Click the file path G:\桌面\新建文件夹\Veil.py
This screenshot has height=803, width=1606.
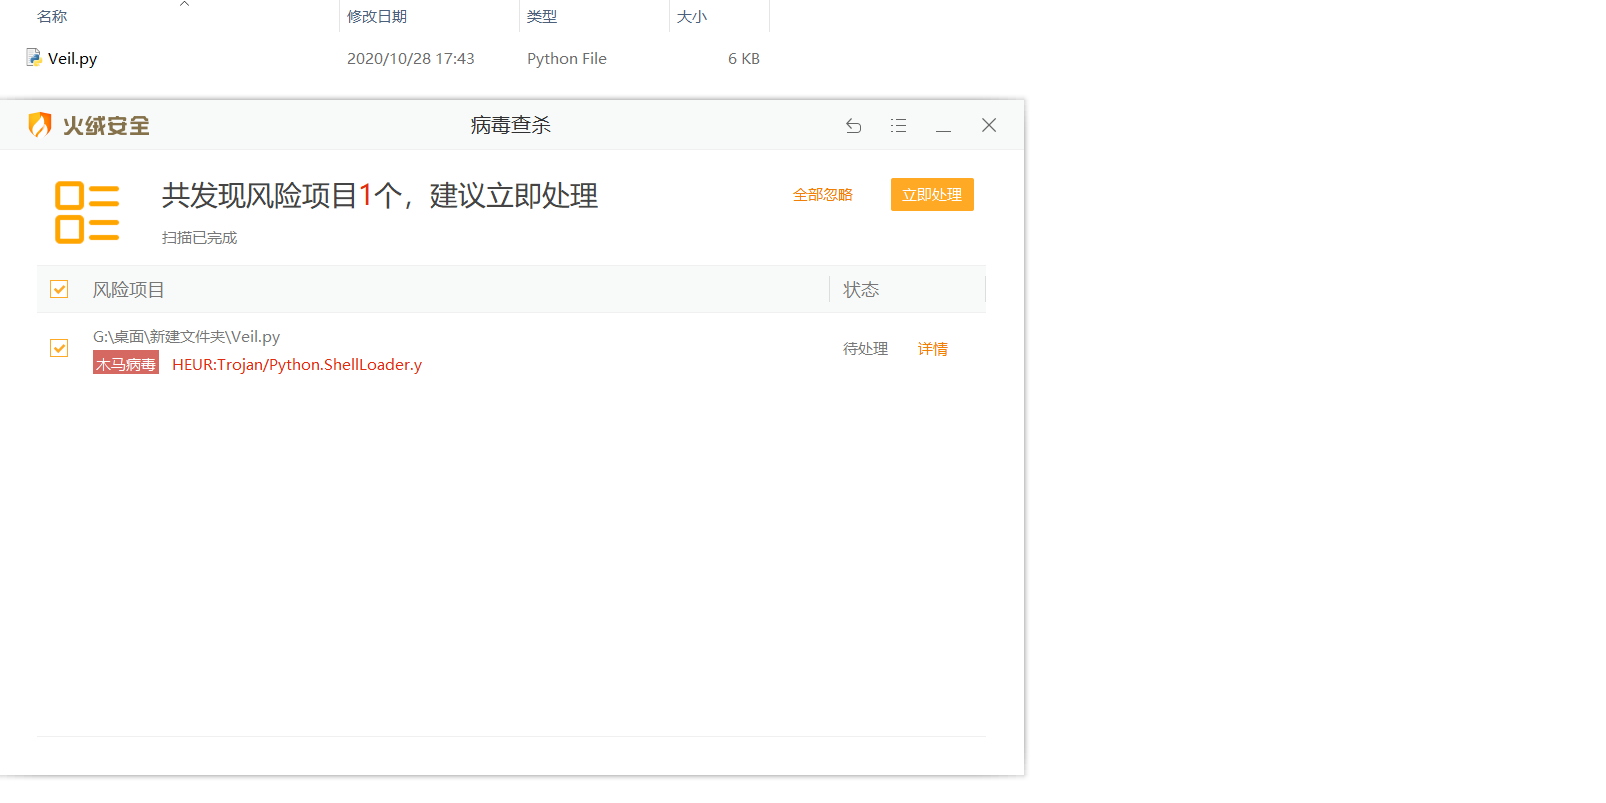click(187, 337)
